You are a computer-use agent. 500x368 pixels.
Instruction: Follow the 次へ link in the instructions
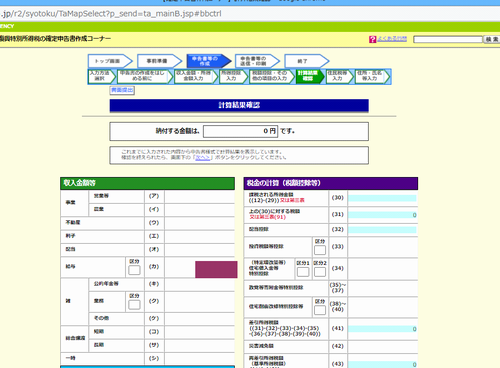pos(203,158)
